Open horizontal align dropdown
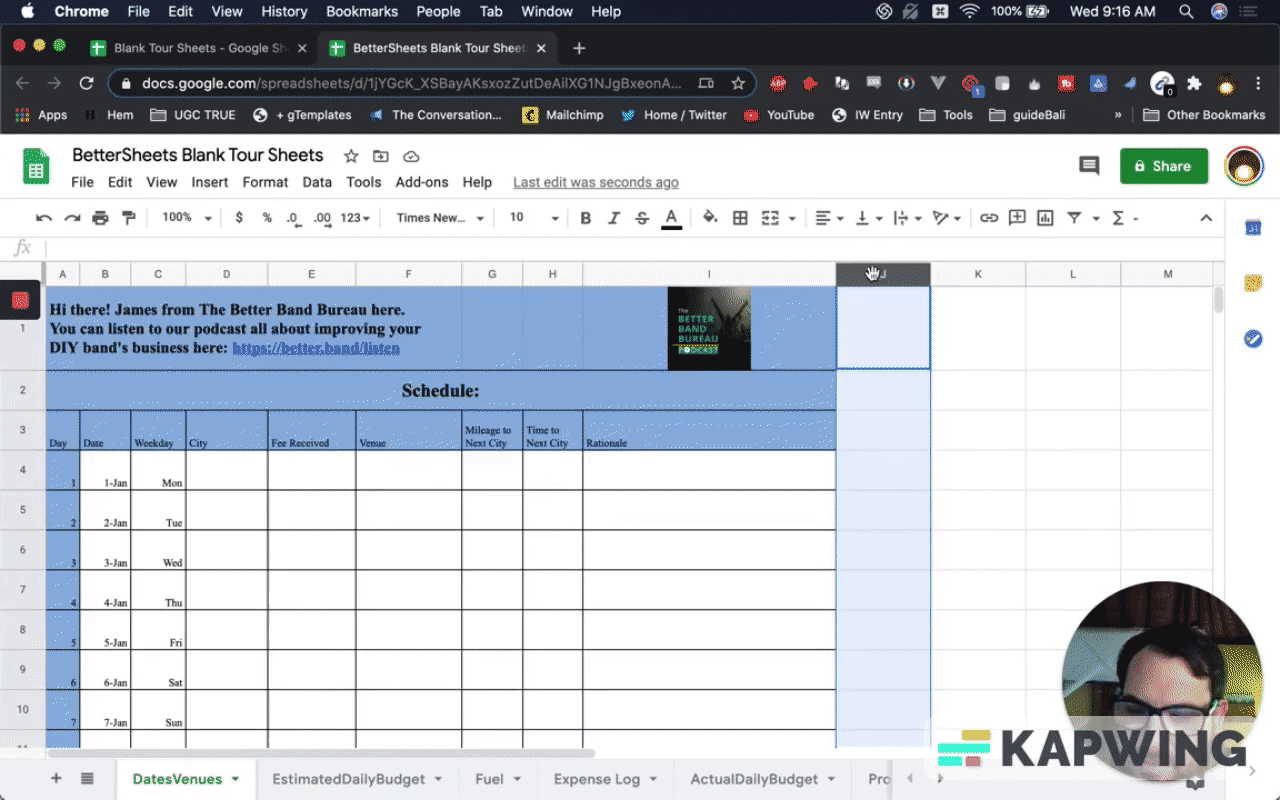This screenshot has height=800, width=1280. tap(830, 218)
